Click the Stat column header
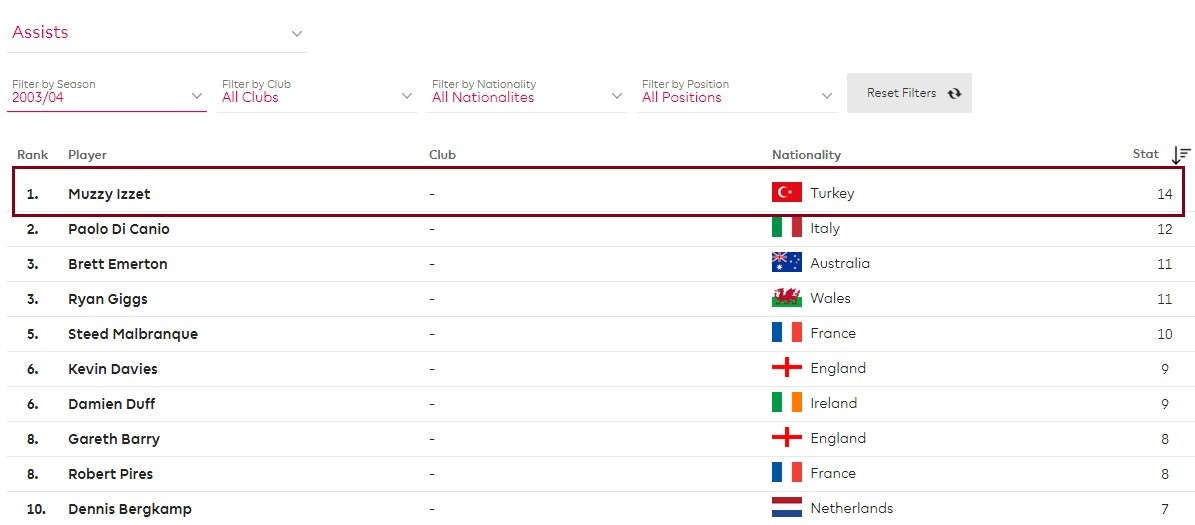The height and width of the screenshot is (525, 1195). pyautogui.click(x=1145, y=155)
